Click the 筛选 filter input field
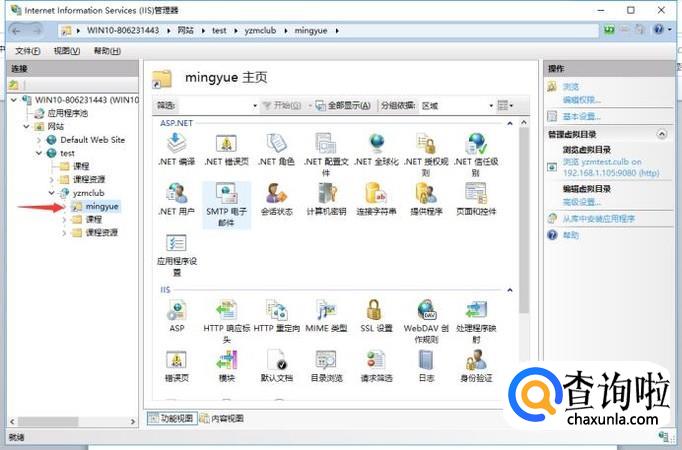The image size is (682, 450). [214, 106]
